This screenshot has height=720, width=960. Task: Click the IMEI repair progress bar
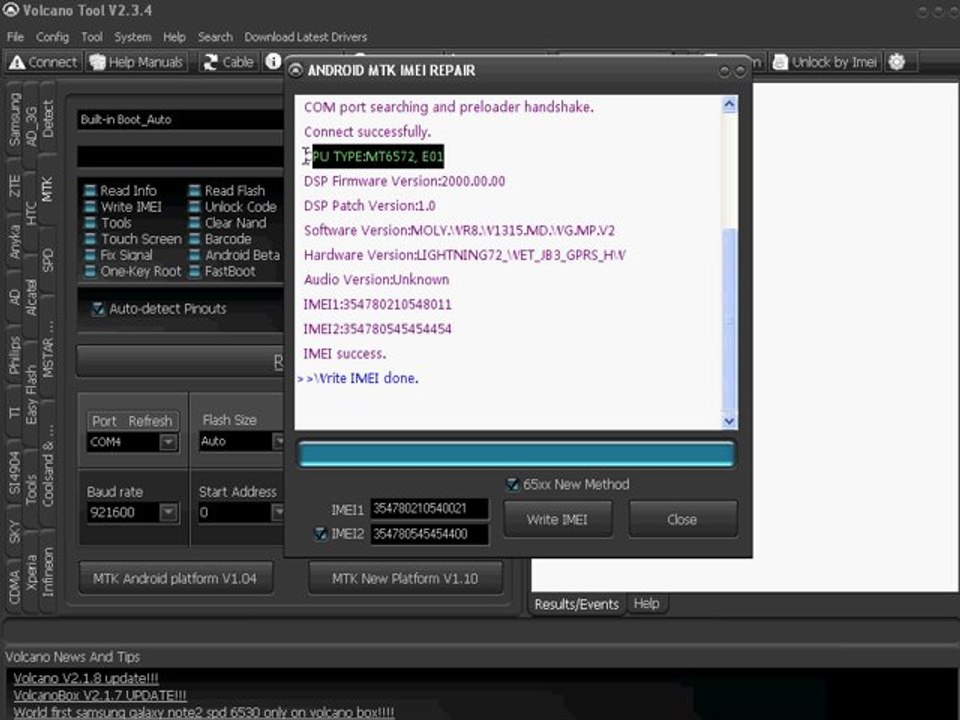pyautogui.click(x=516, y=454)
